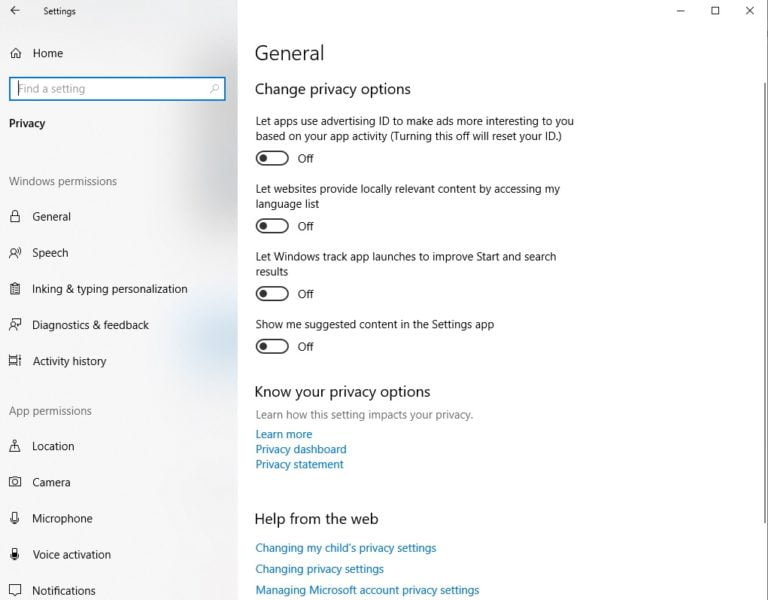Select the General lock icon
Image resolution: width=768 pixels, height=600 pixels.
coord(15,216)
